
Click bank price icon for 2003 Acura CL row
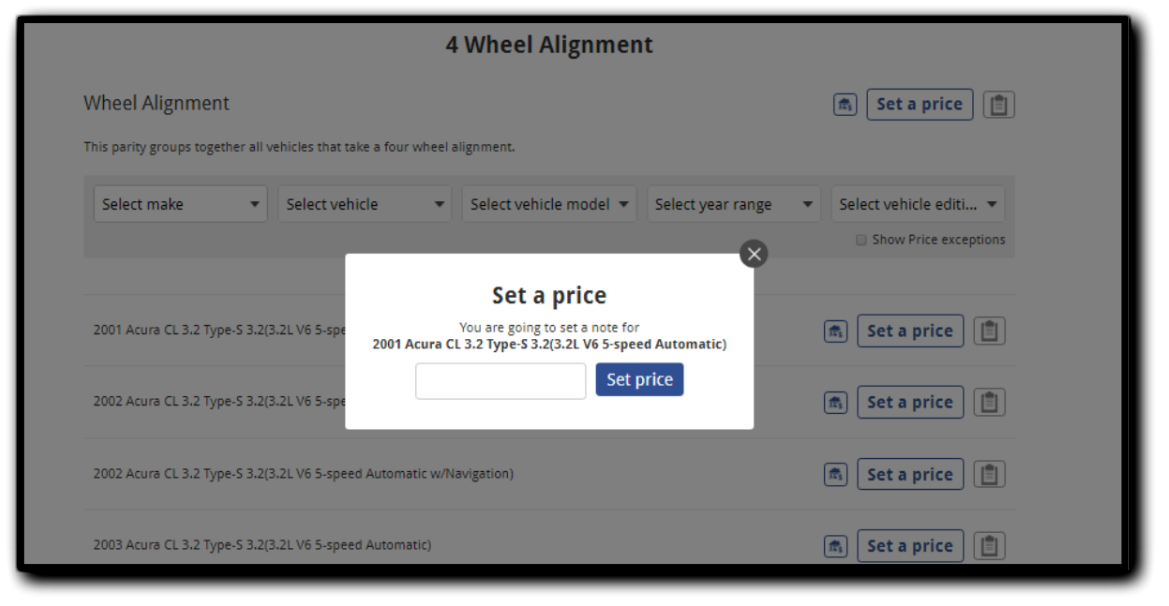(835, 546)
